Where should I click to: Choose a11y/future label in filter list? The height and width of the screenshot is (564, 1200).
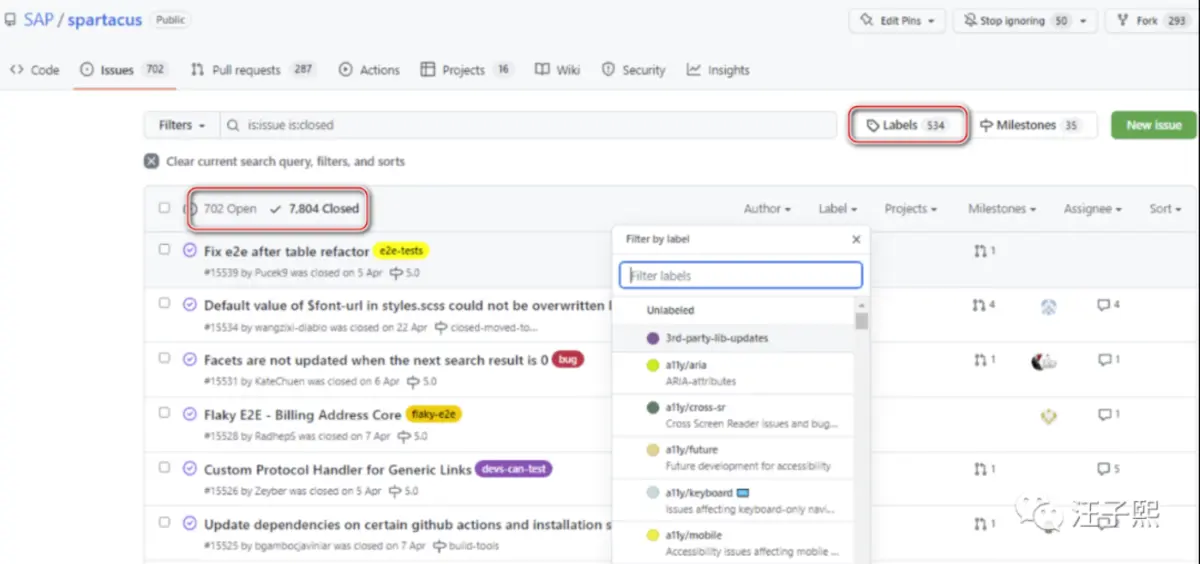[734, 458]
